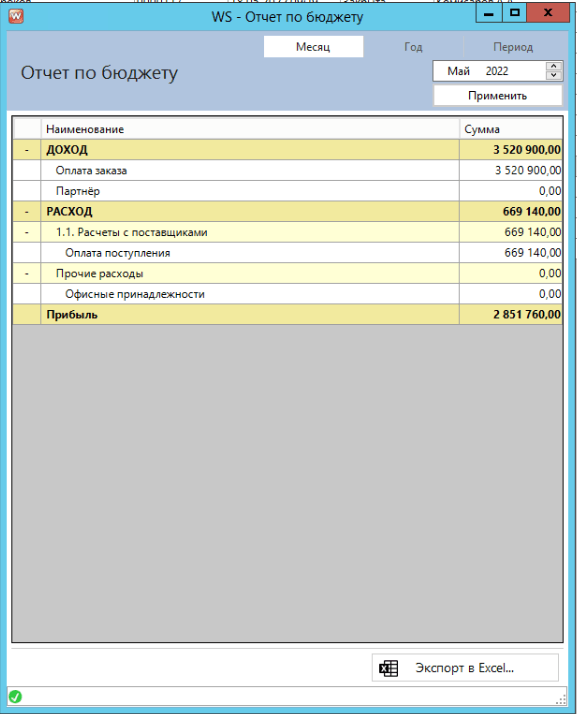The image size is (577, 714).
Task: Click the Май 2022 date field
Action: click(489, 71)
